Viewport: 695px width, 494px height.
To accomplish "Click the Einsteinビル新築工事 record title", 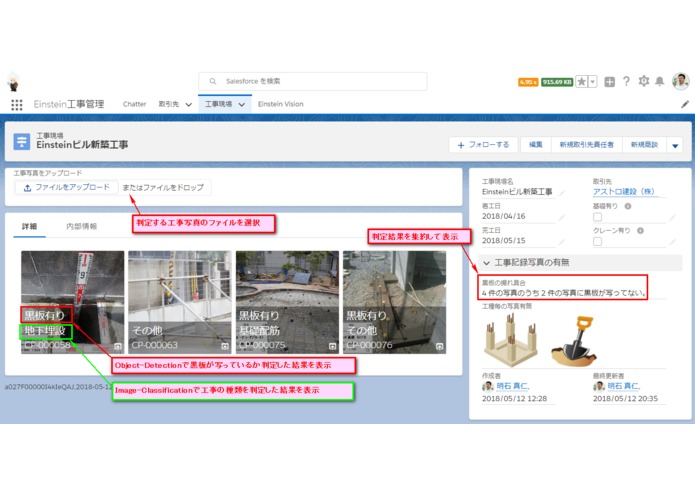I will coord(82,145).
